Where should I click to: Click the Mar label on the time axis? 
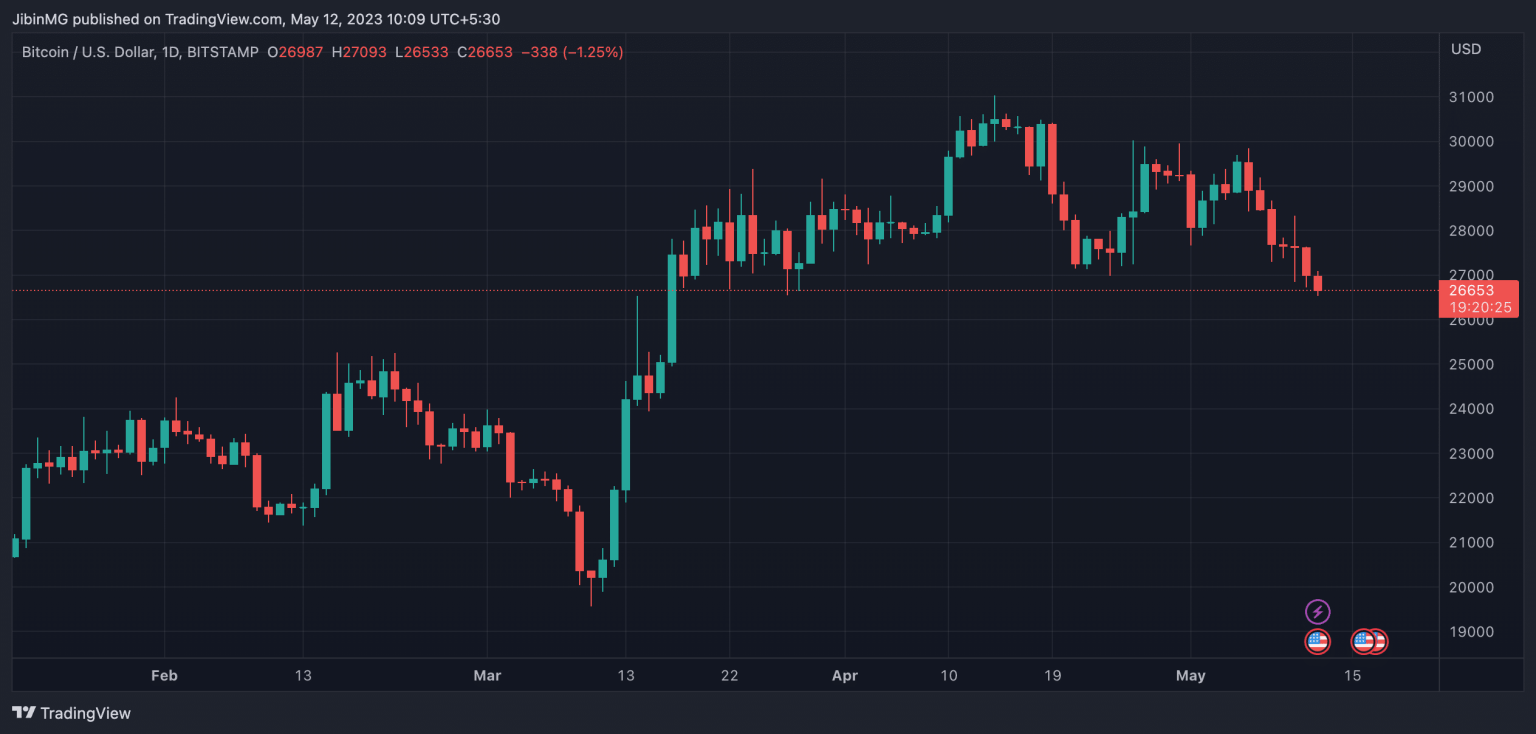[x=487, y=676]
